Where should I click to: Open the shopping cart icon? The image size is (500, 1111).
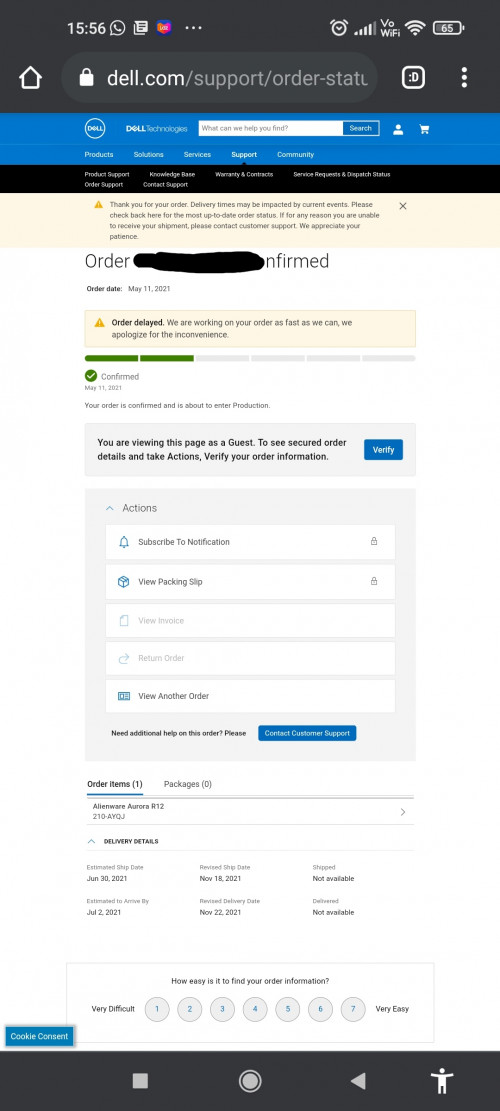pos(424,129)
